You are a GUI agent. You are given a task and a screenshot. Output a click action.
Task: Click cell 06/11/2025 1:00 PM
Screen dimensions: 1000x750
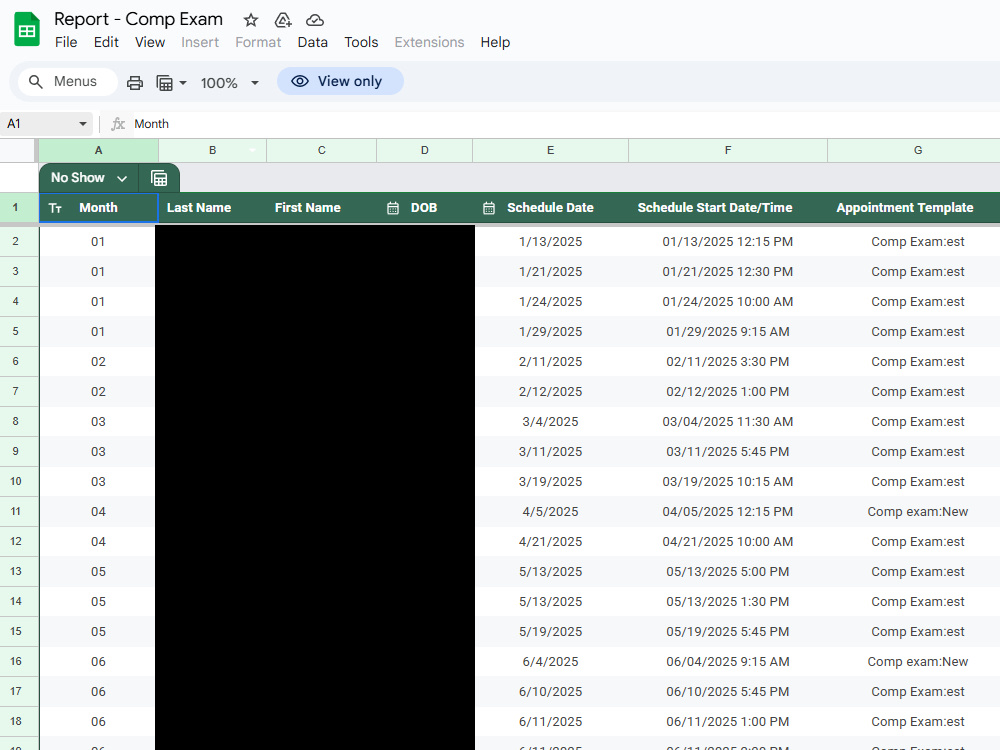tap(728, 721)
